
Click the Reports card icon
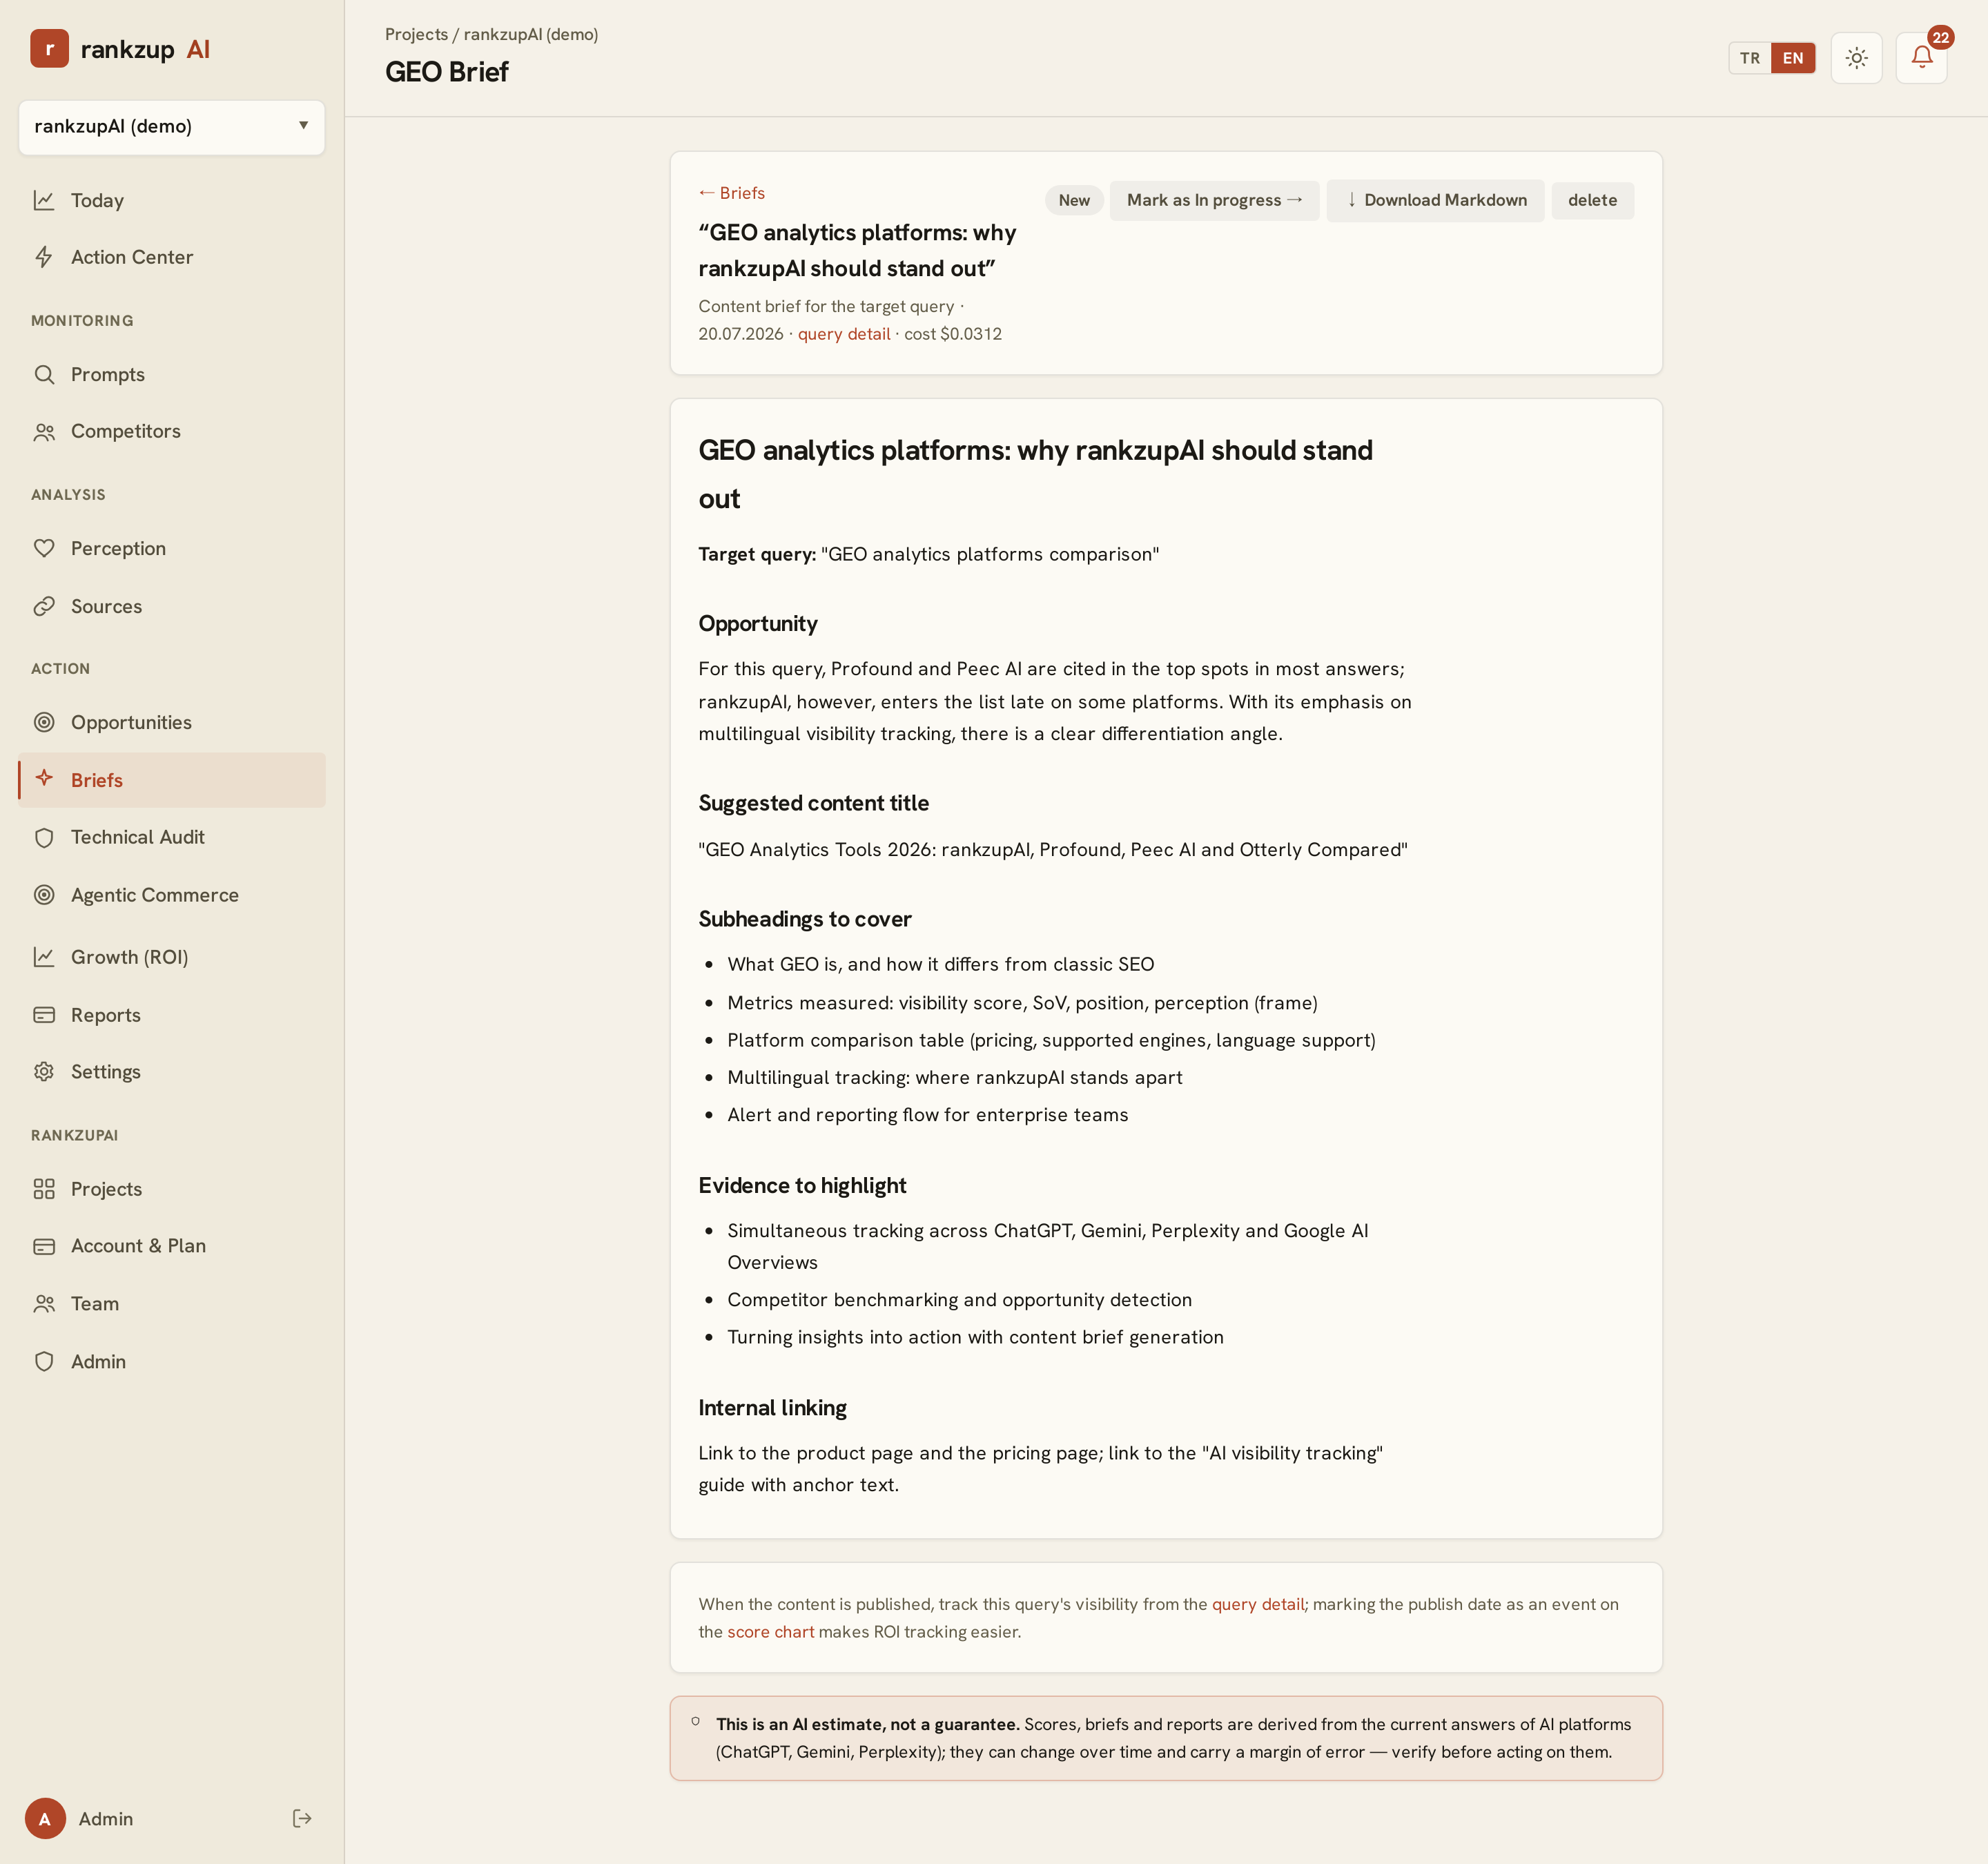(x=44, y=1015)
